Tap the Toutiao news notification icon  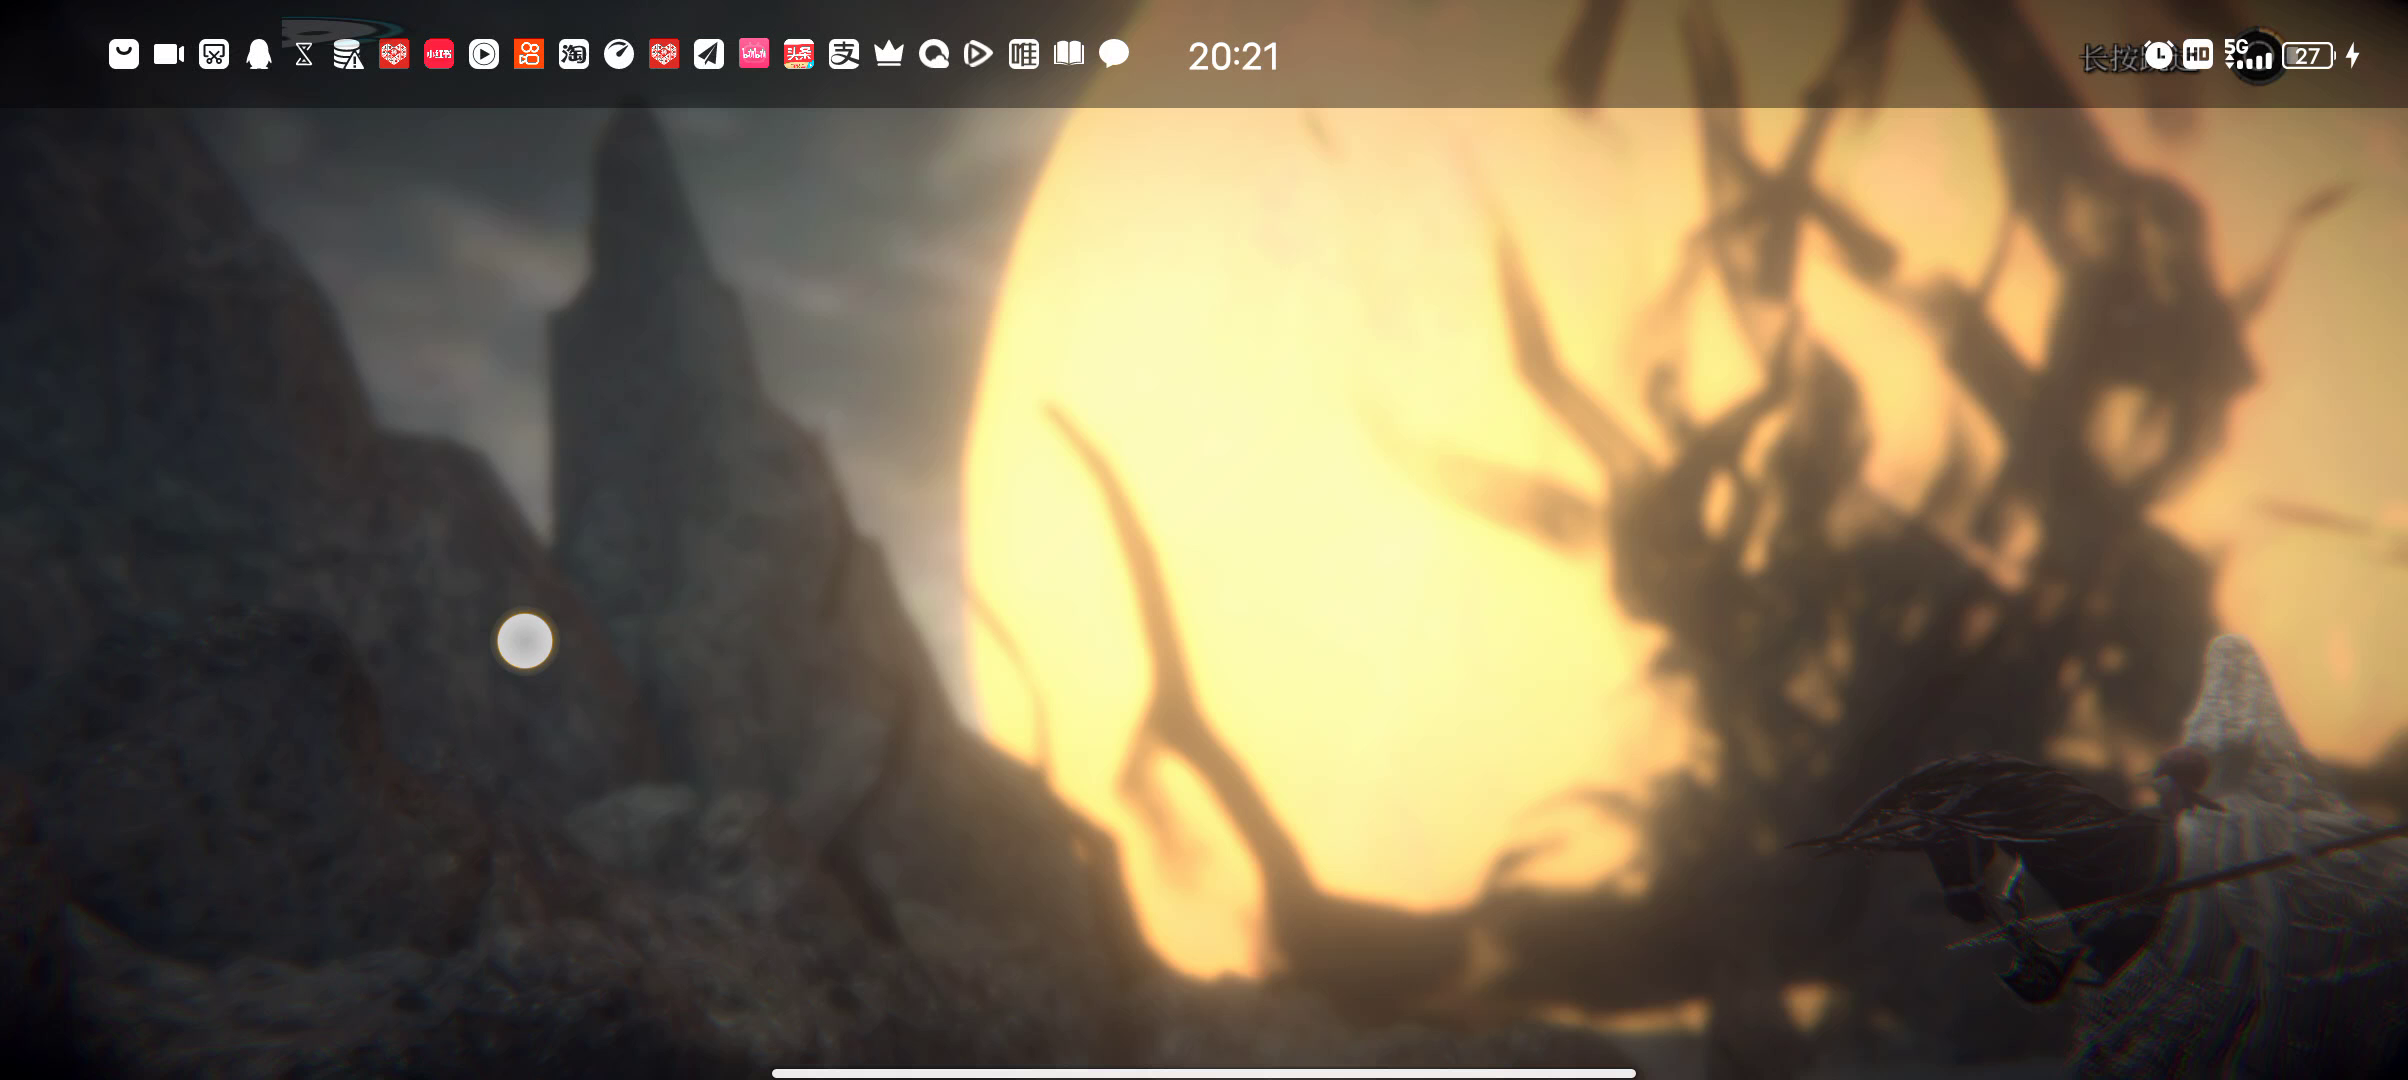(x=799, y=55)
